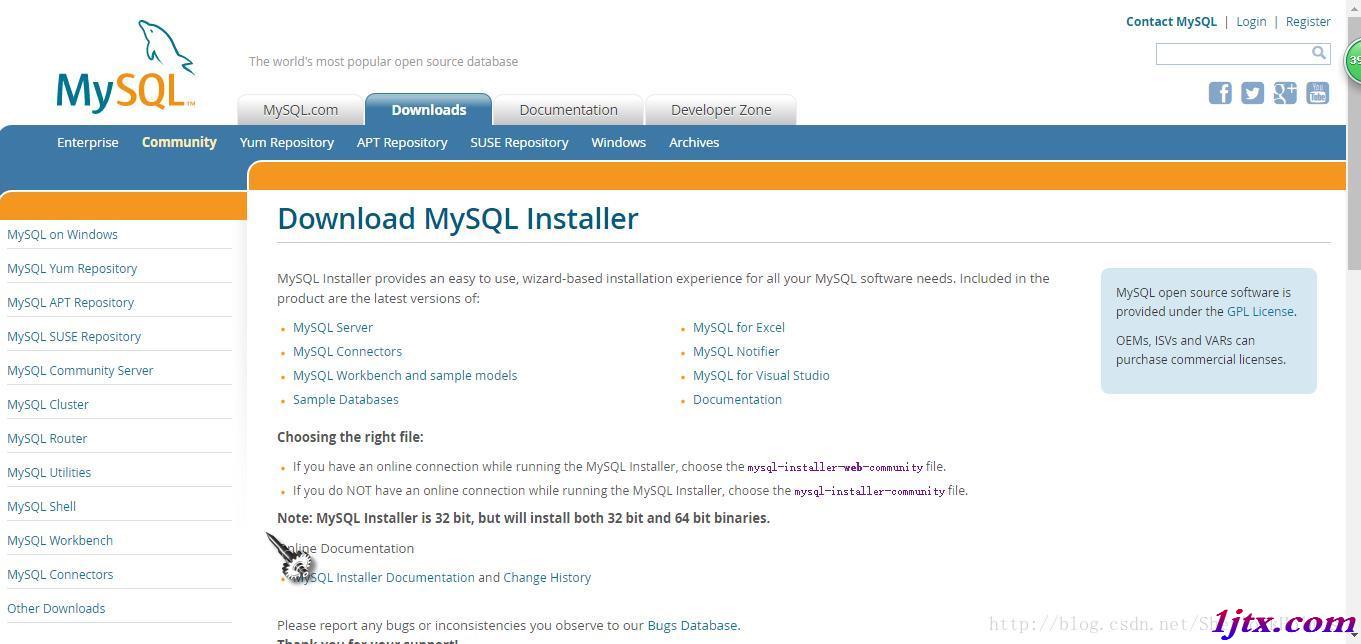Image resolution: width=1361 pixels, height=644 pixels.
Task: Follow the Documentation link in product list
Action: tap(737, 399)
